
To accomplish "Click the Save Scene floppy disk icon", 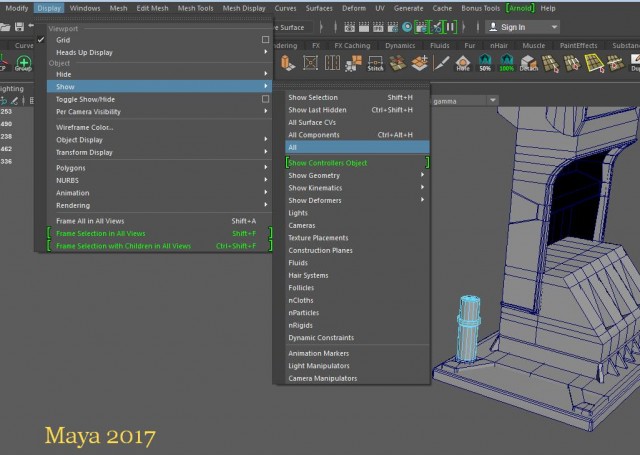I will click(x=19, y=27).
